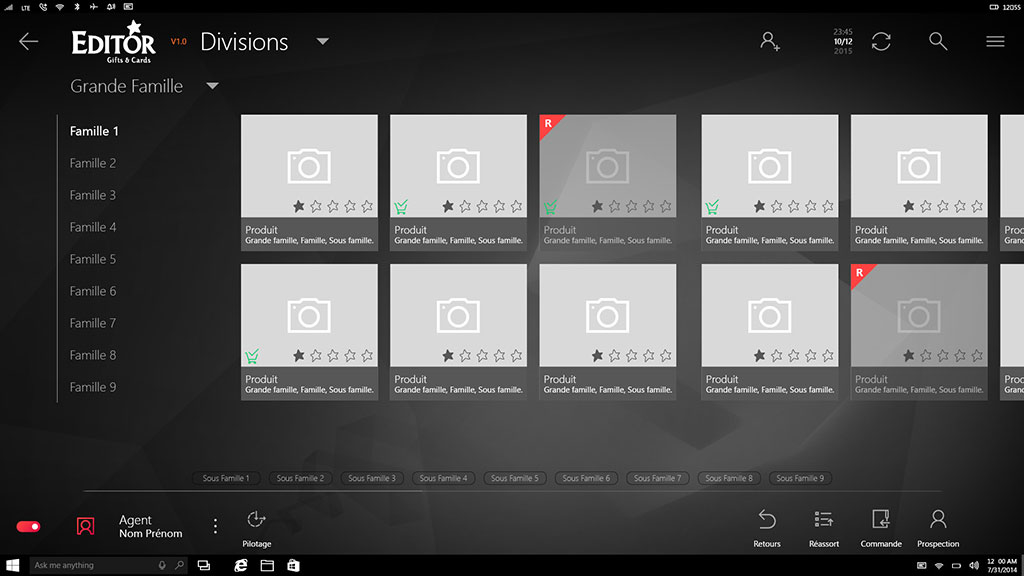Open the Pilotage icon
Screen dimensions: 1024x576
coord(256,520)
